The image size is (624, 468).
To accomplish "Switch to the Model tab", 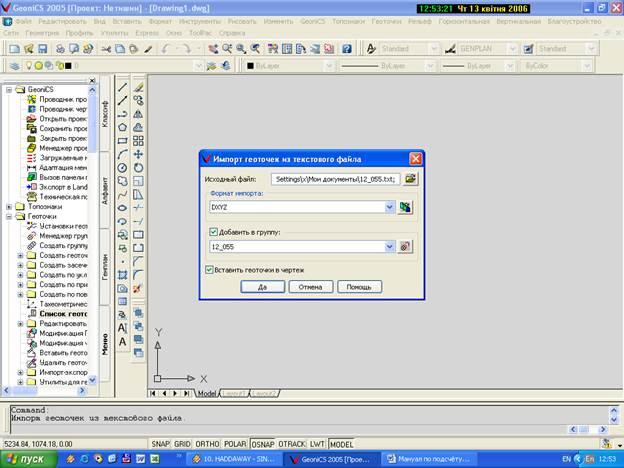I will pyautogui.click(x=207, y=394).
